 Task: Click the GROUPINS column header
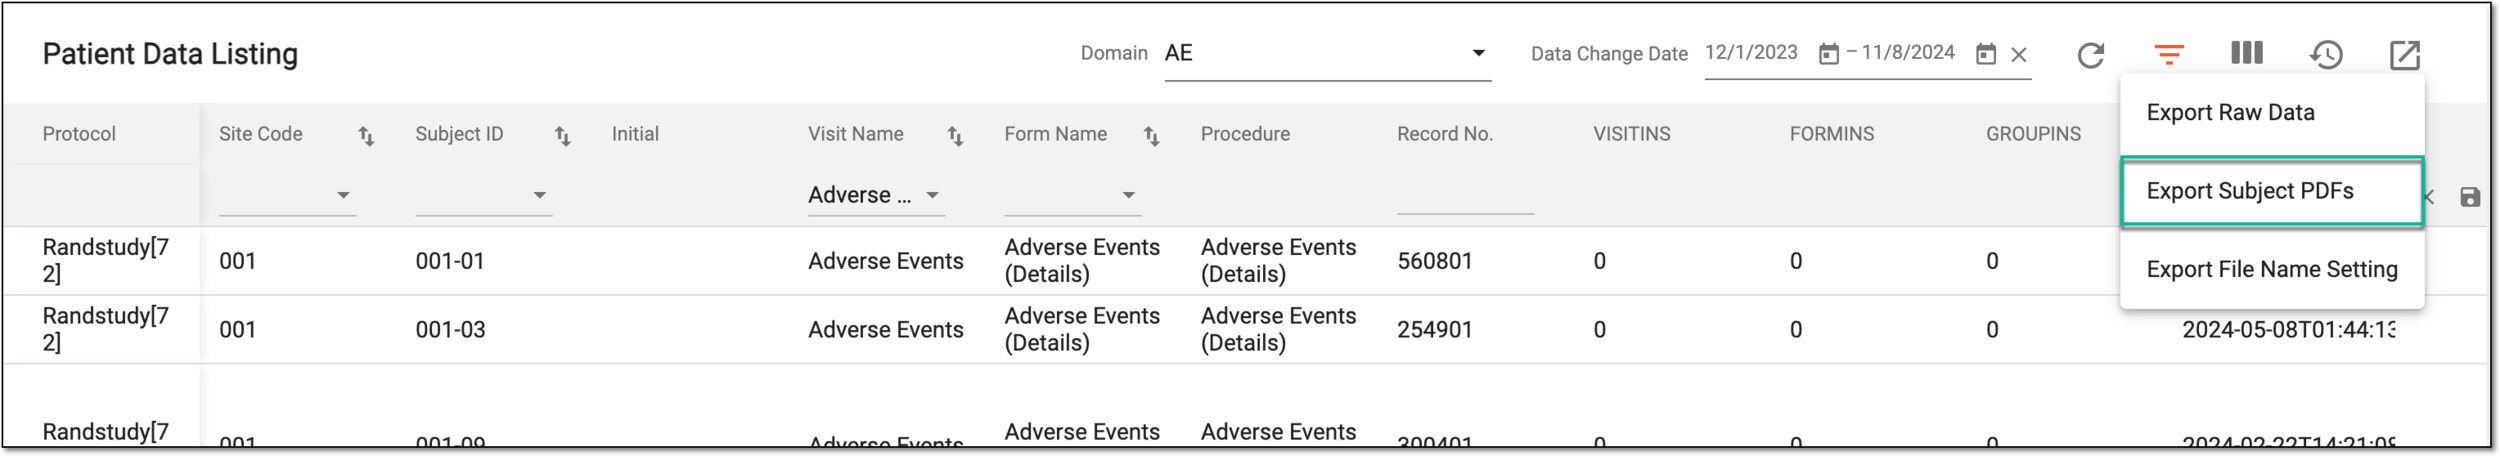point(2033,134)
